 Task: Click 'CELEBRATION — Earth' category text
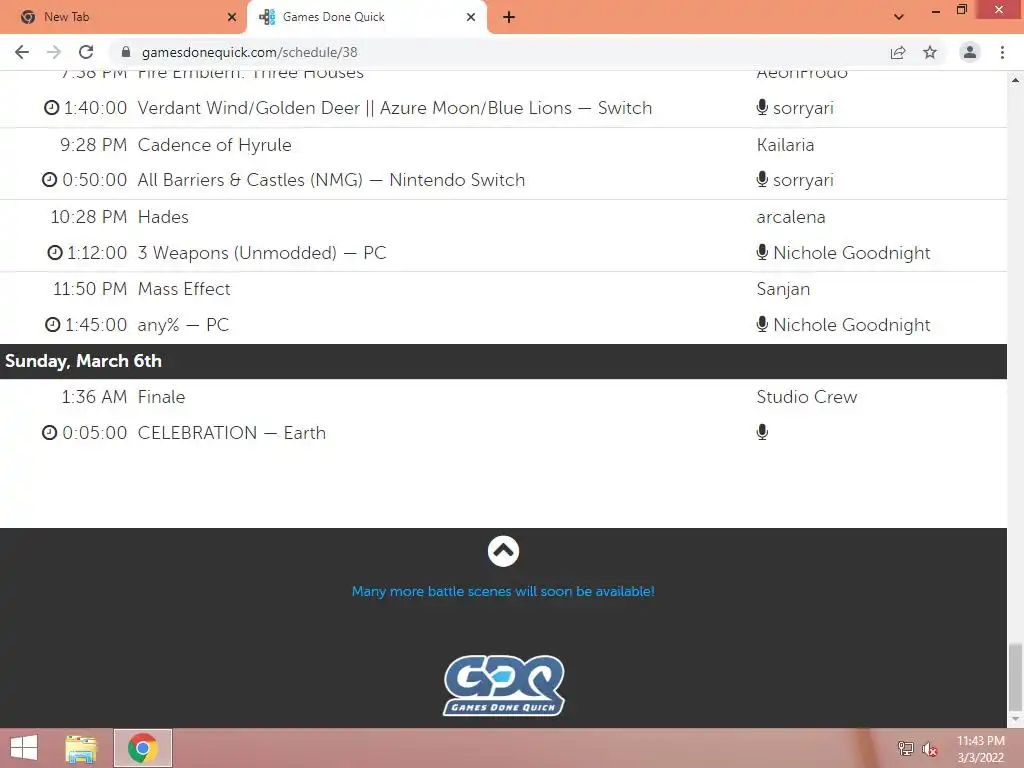pos(231,433)
